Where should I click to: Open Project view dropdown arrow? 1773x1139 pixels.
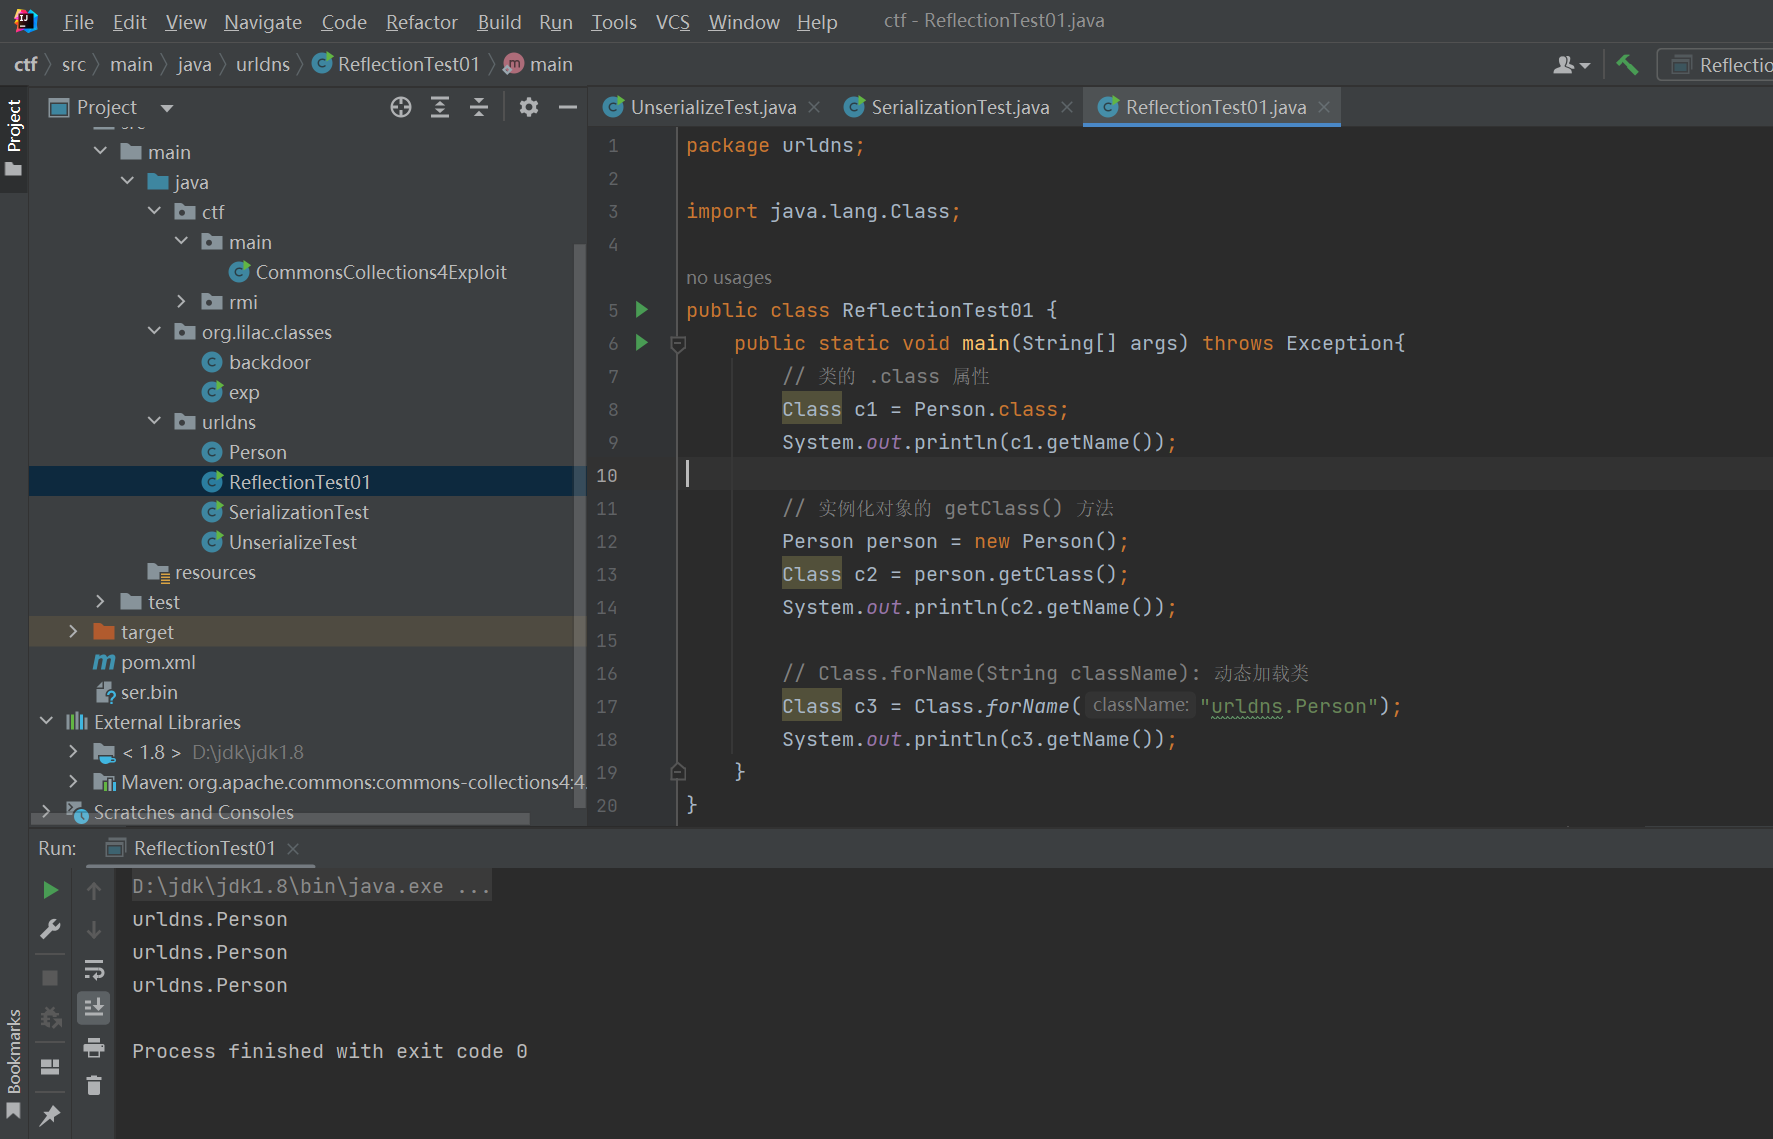[x=167, y=108]
